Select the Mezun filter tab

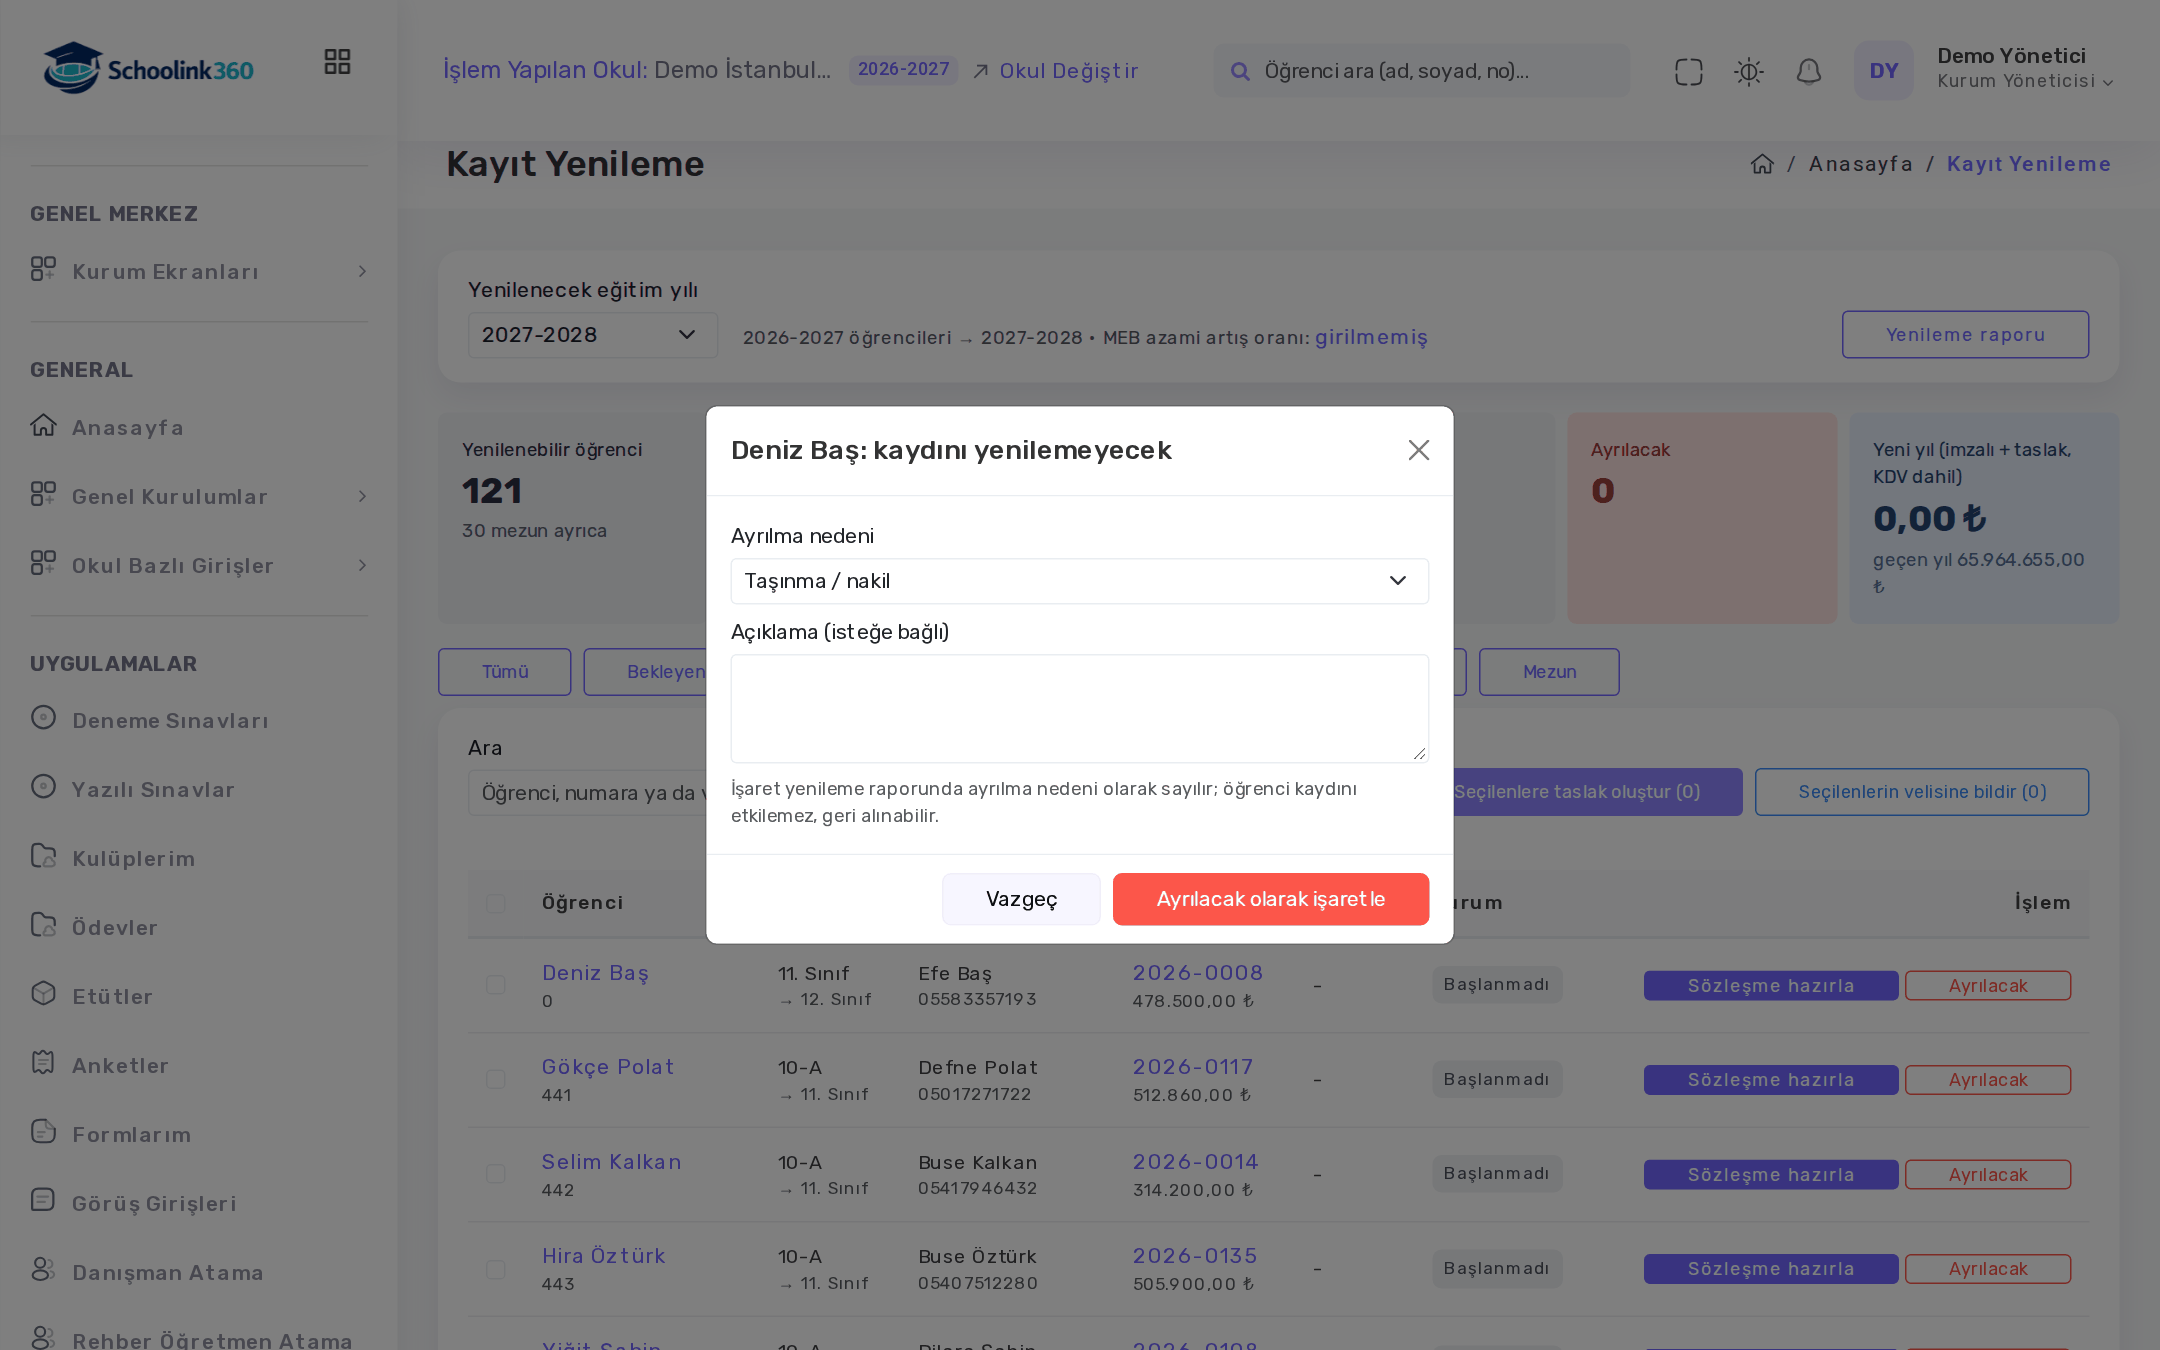click(x=1549, y=672)
